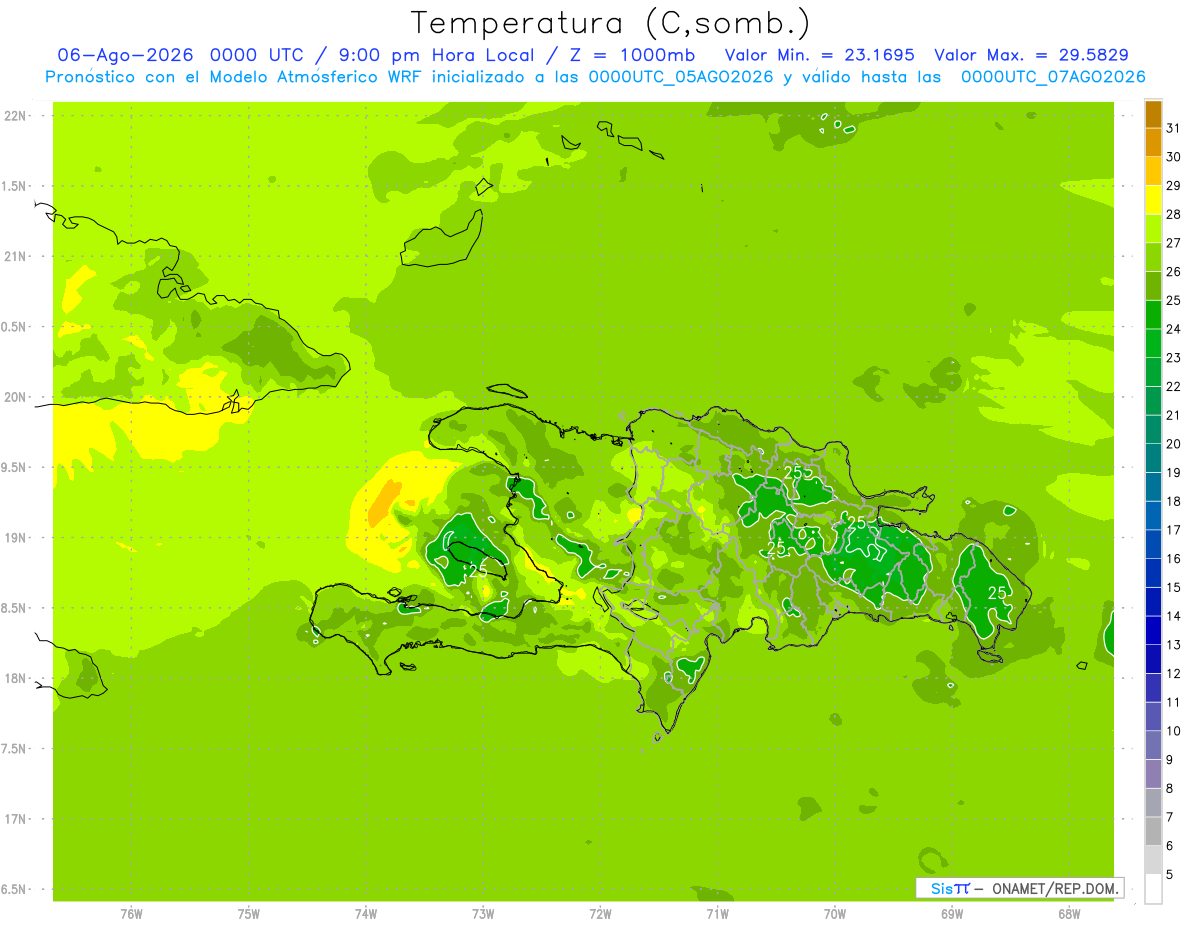Click the longitude label 75W
Viewport: 1200px width, 927px height.
click(249, 913)
